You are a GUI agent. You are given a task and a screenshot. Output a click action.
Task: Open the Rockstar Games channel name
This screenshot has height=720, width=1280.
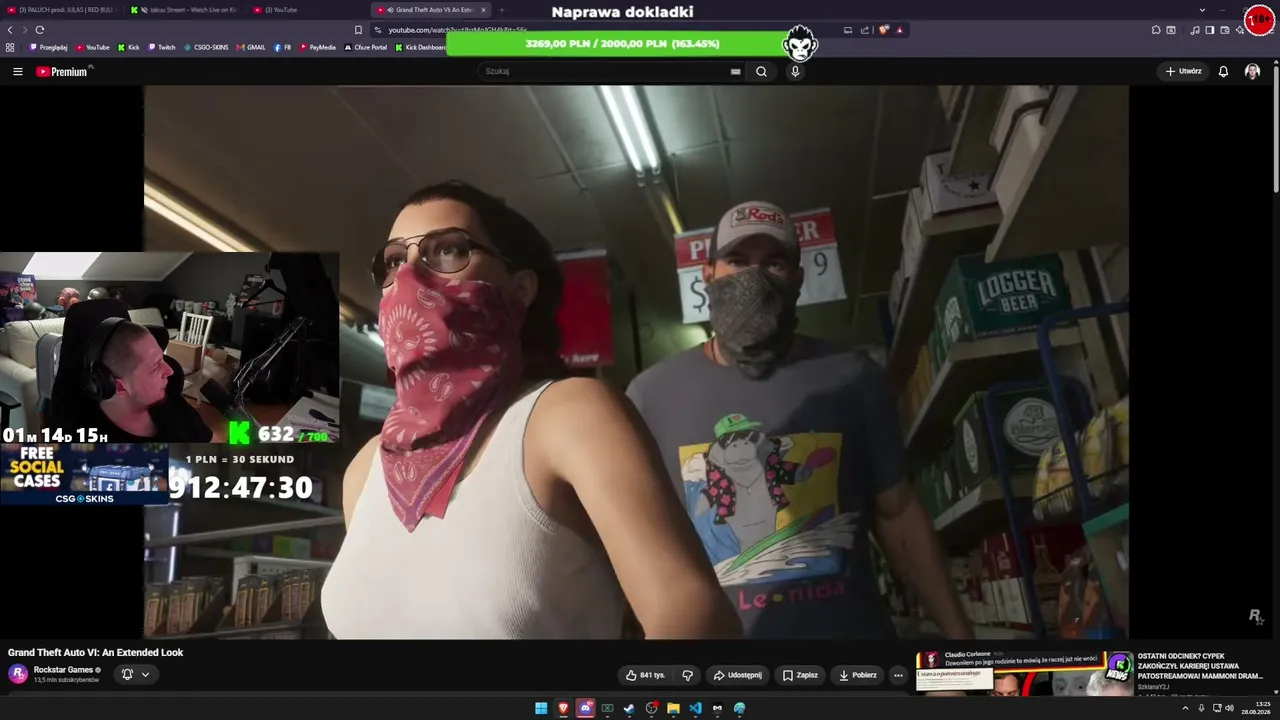tap(63, 670)
